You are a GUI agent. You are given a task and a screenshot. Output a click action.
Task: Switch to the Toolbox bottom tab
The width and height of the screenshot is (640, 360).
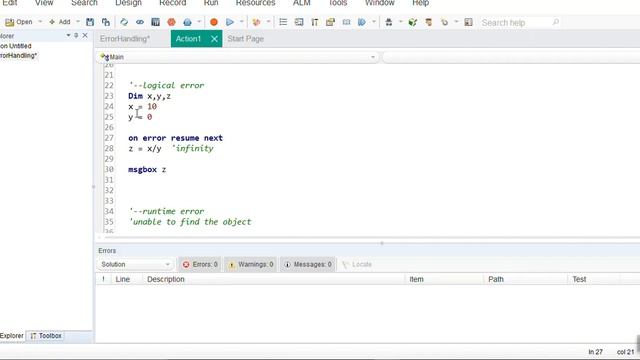(x=46, y=336)
